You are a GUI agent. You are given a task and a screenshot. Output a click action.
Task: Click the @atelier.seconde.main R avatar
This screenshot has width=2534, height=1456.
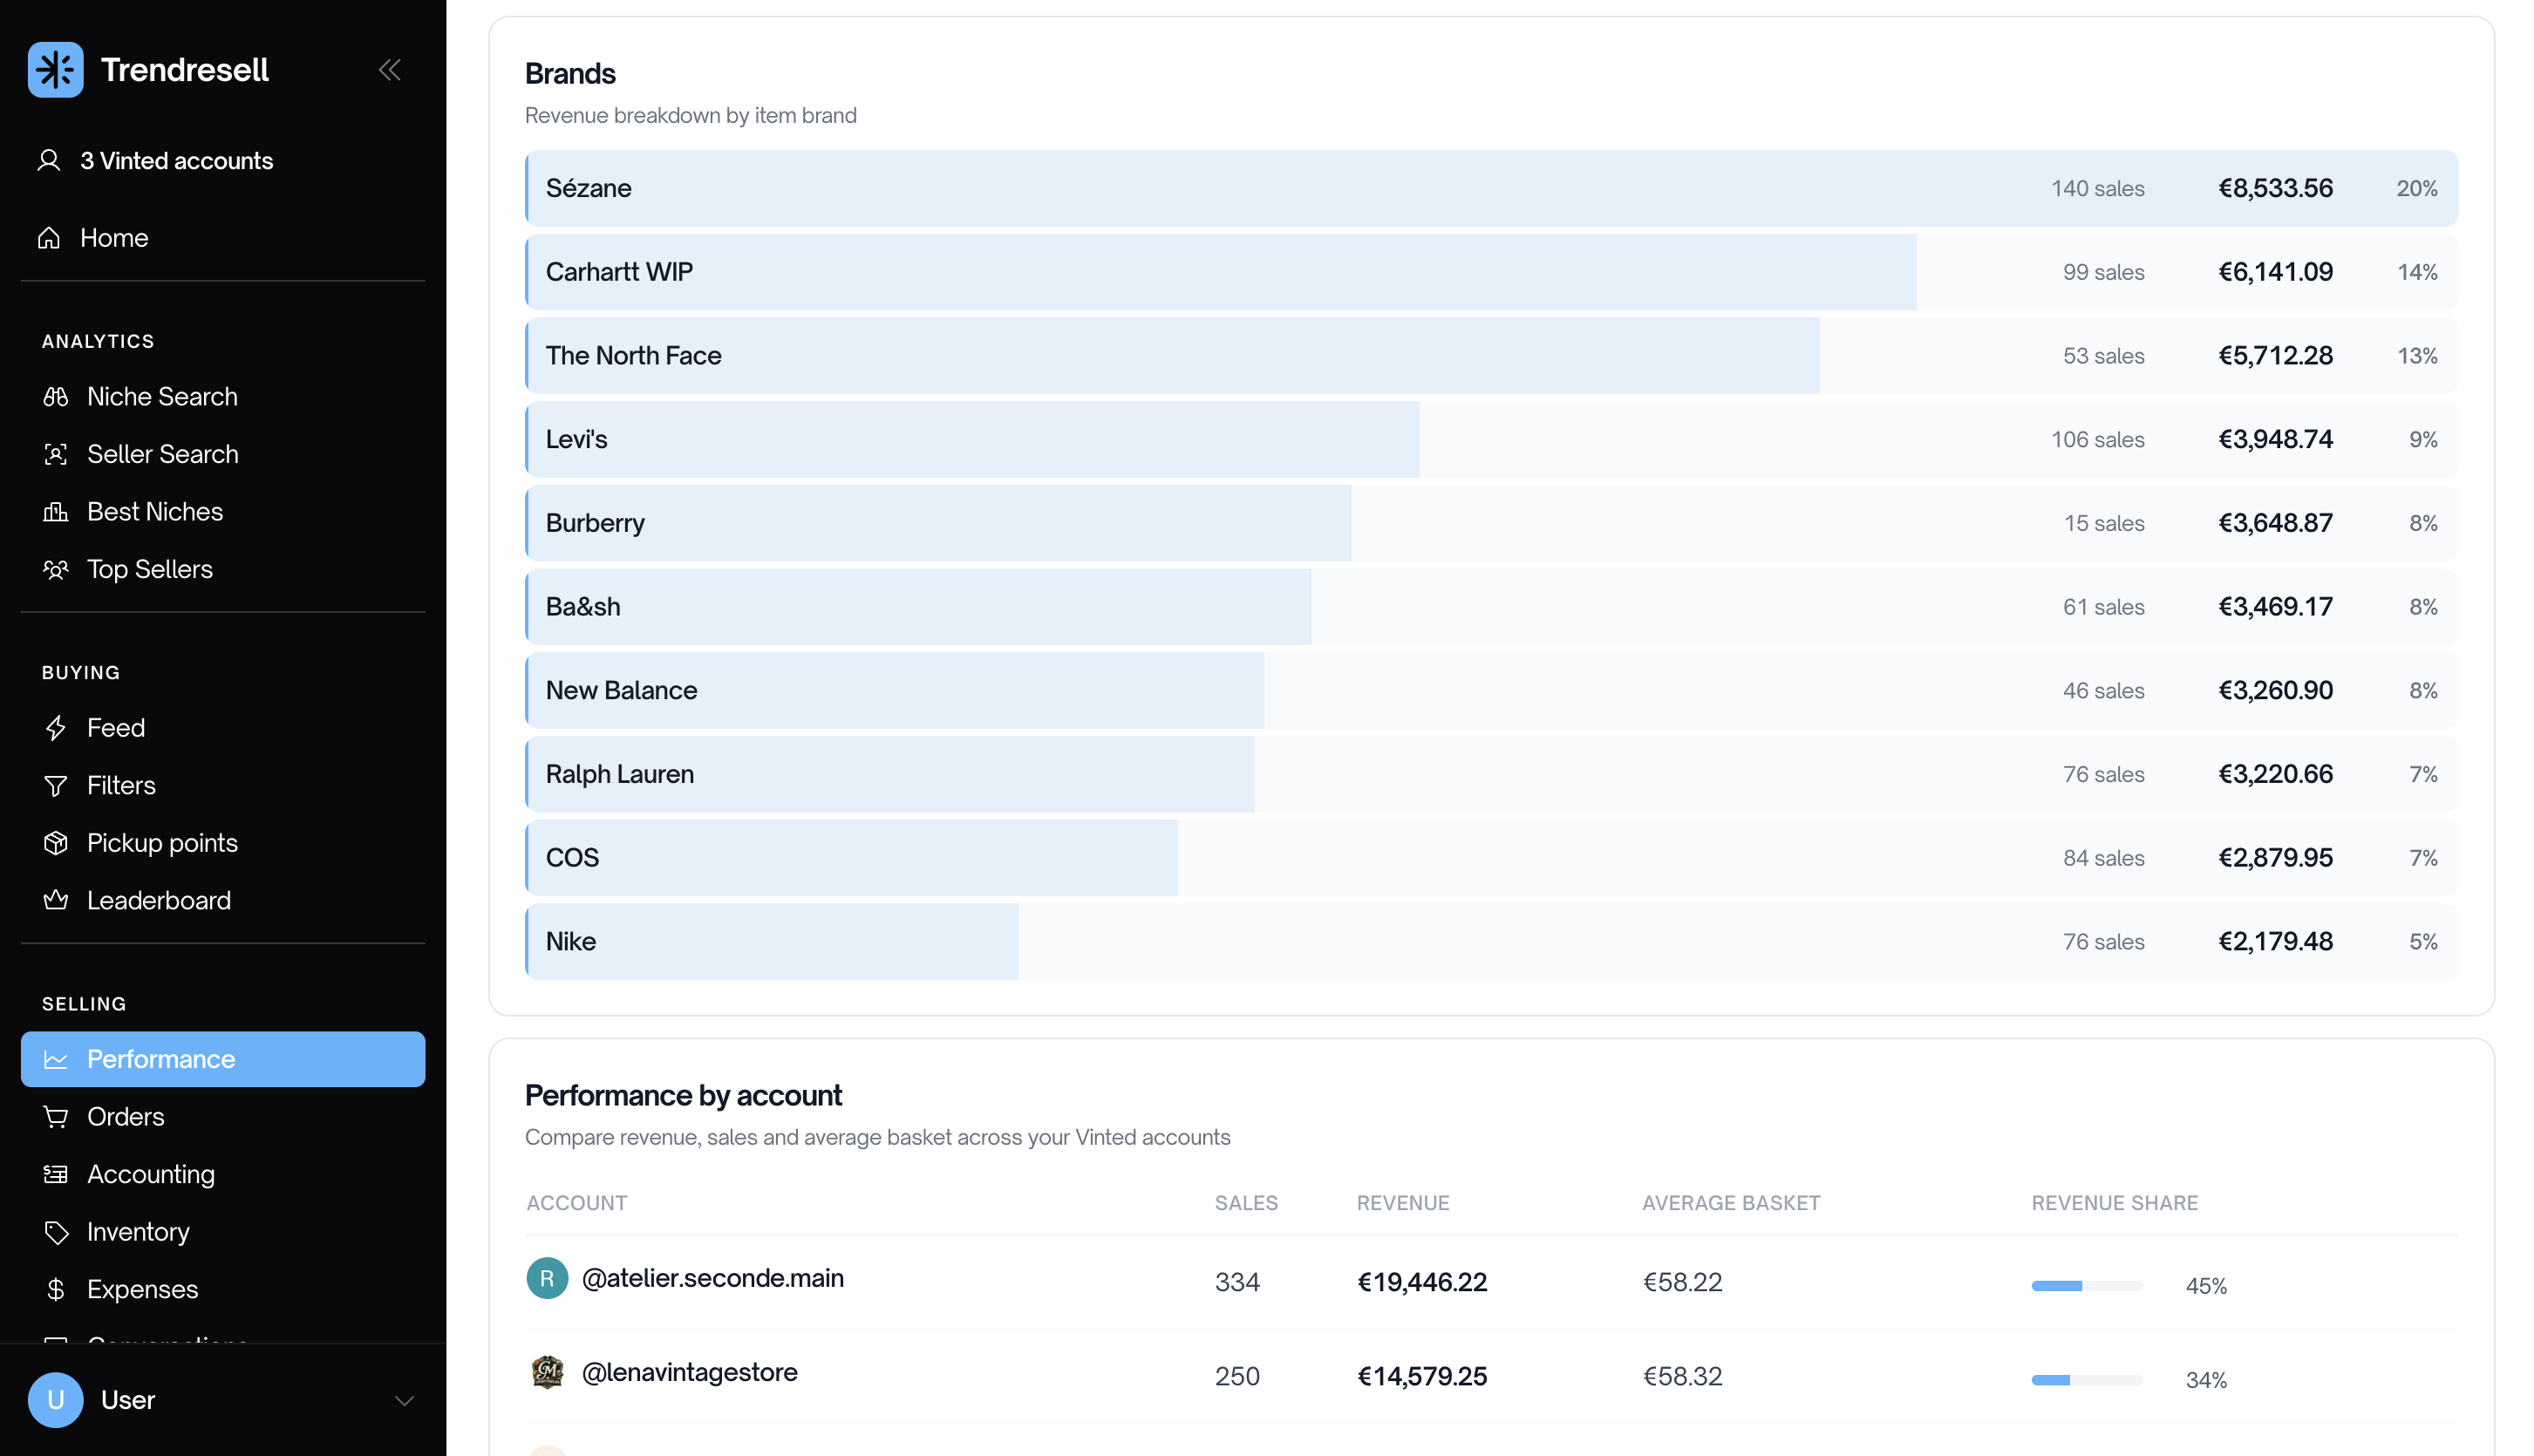coord(547,1278)
